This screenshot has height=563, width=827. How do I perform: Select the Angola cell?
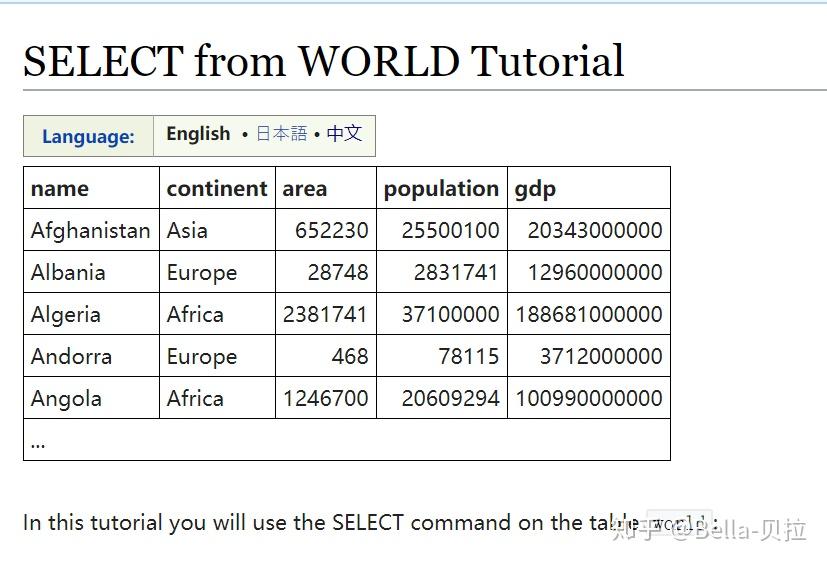pos(91,398)
